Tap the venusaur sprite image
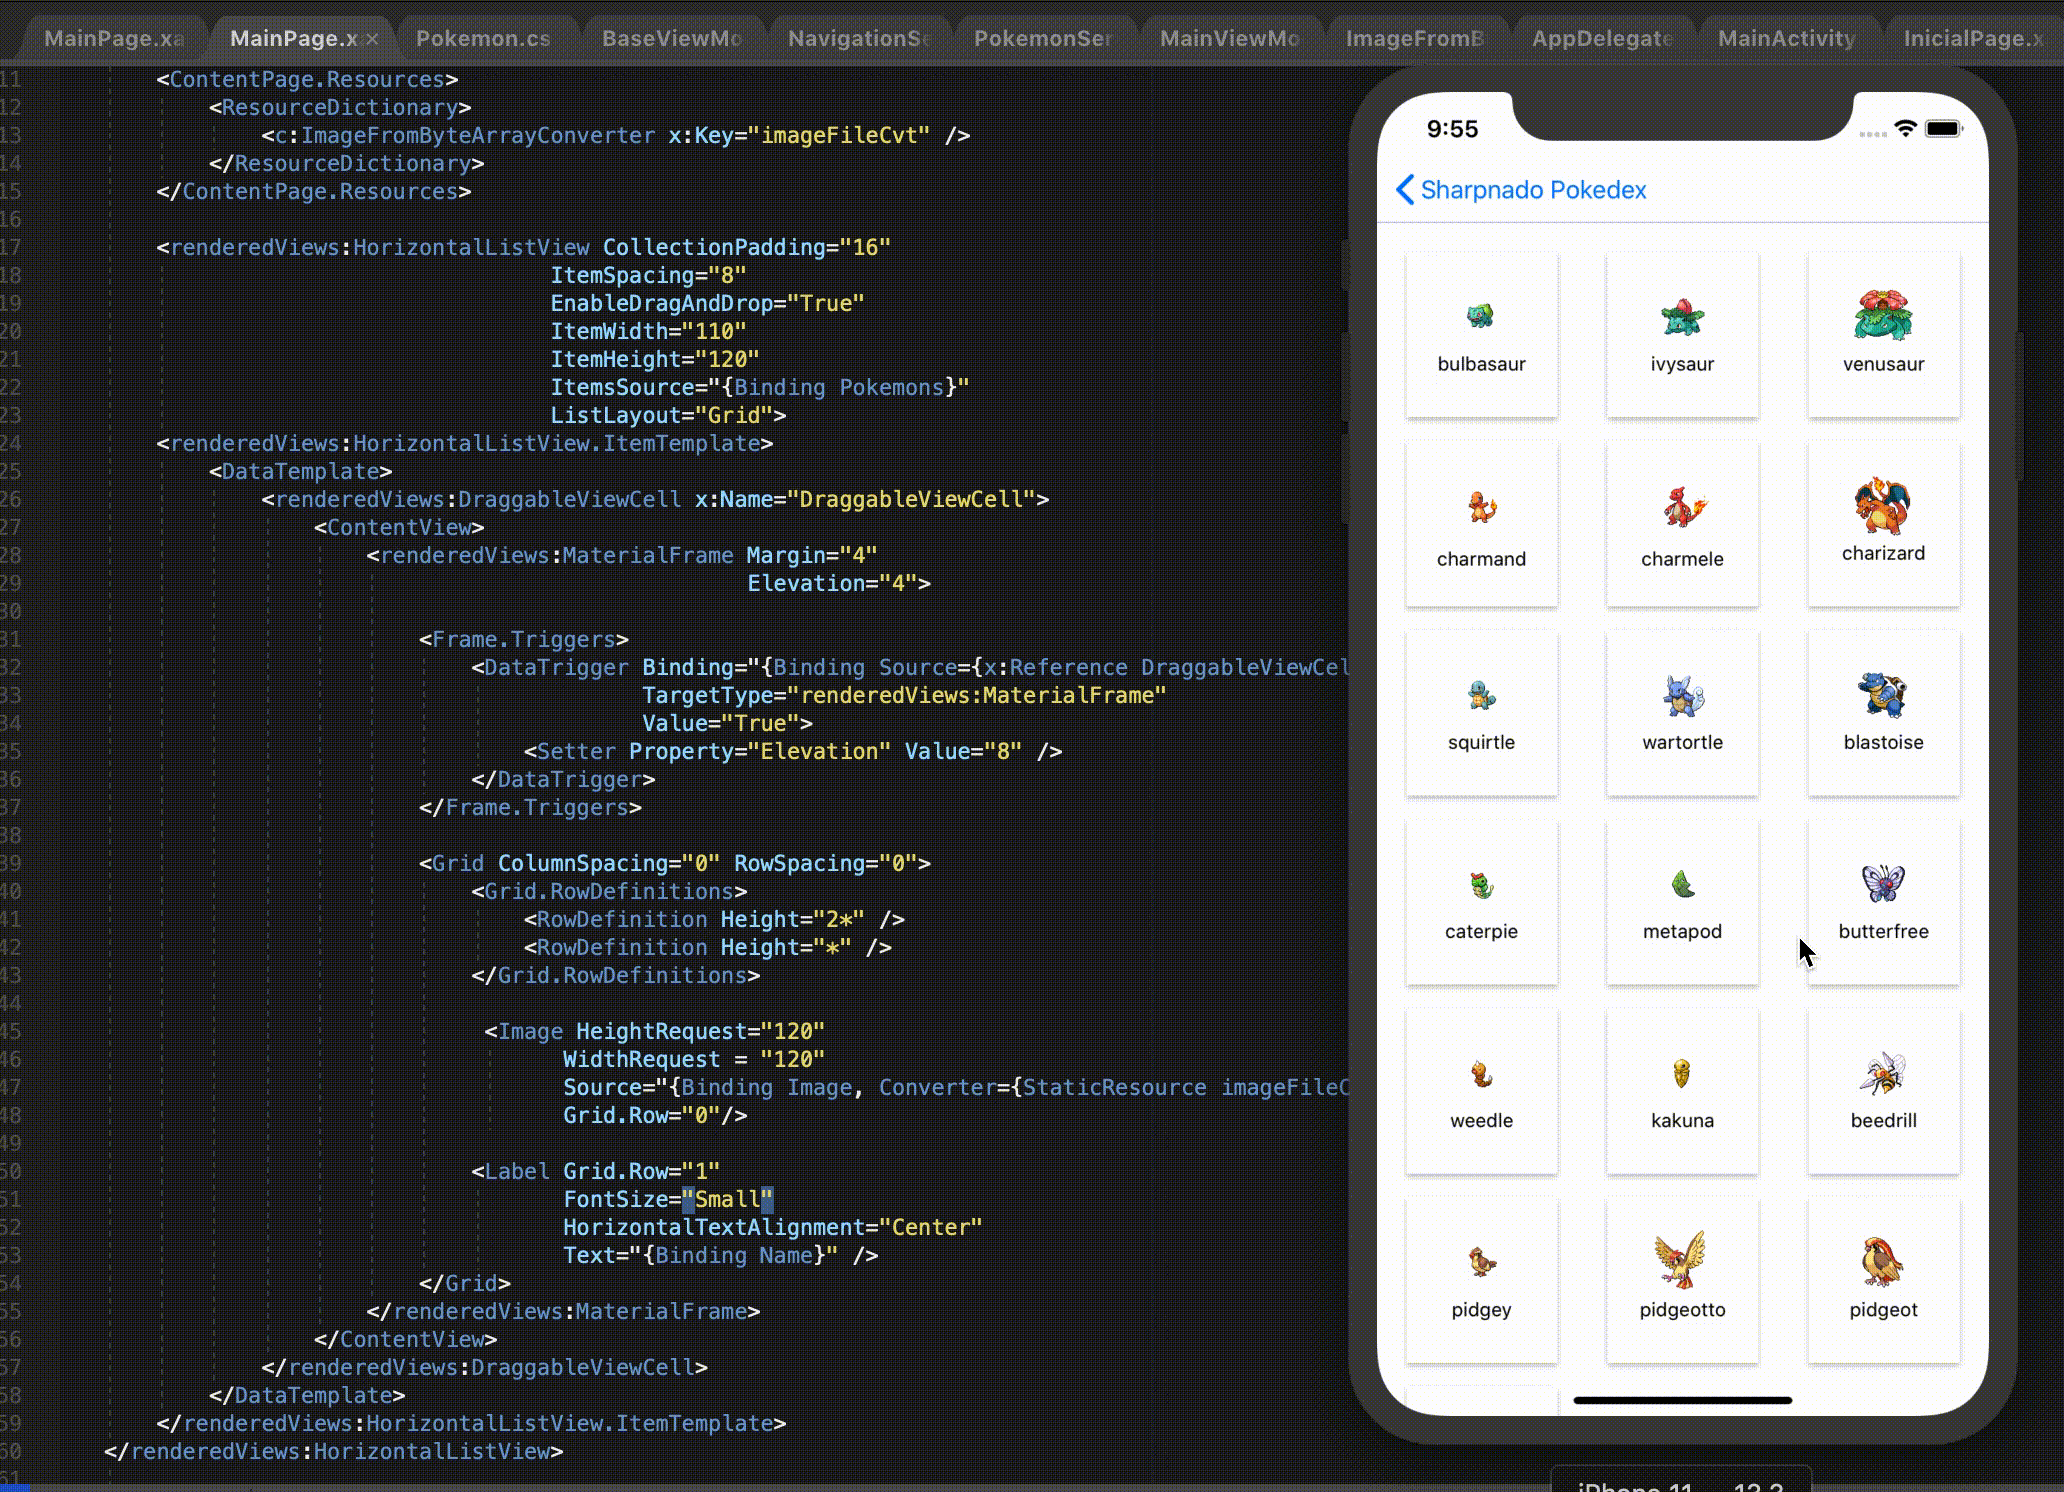This screenshot has width=2064, height=1492. [x=1883, y=314]
